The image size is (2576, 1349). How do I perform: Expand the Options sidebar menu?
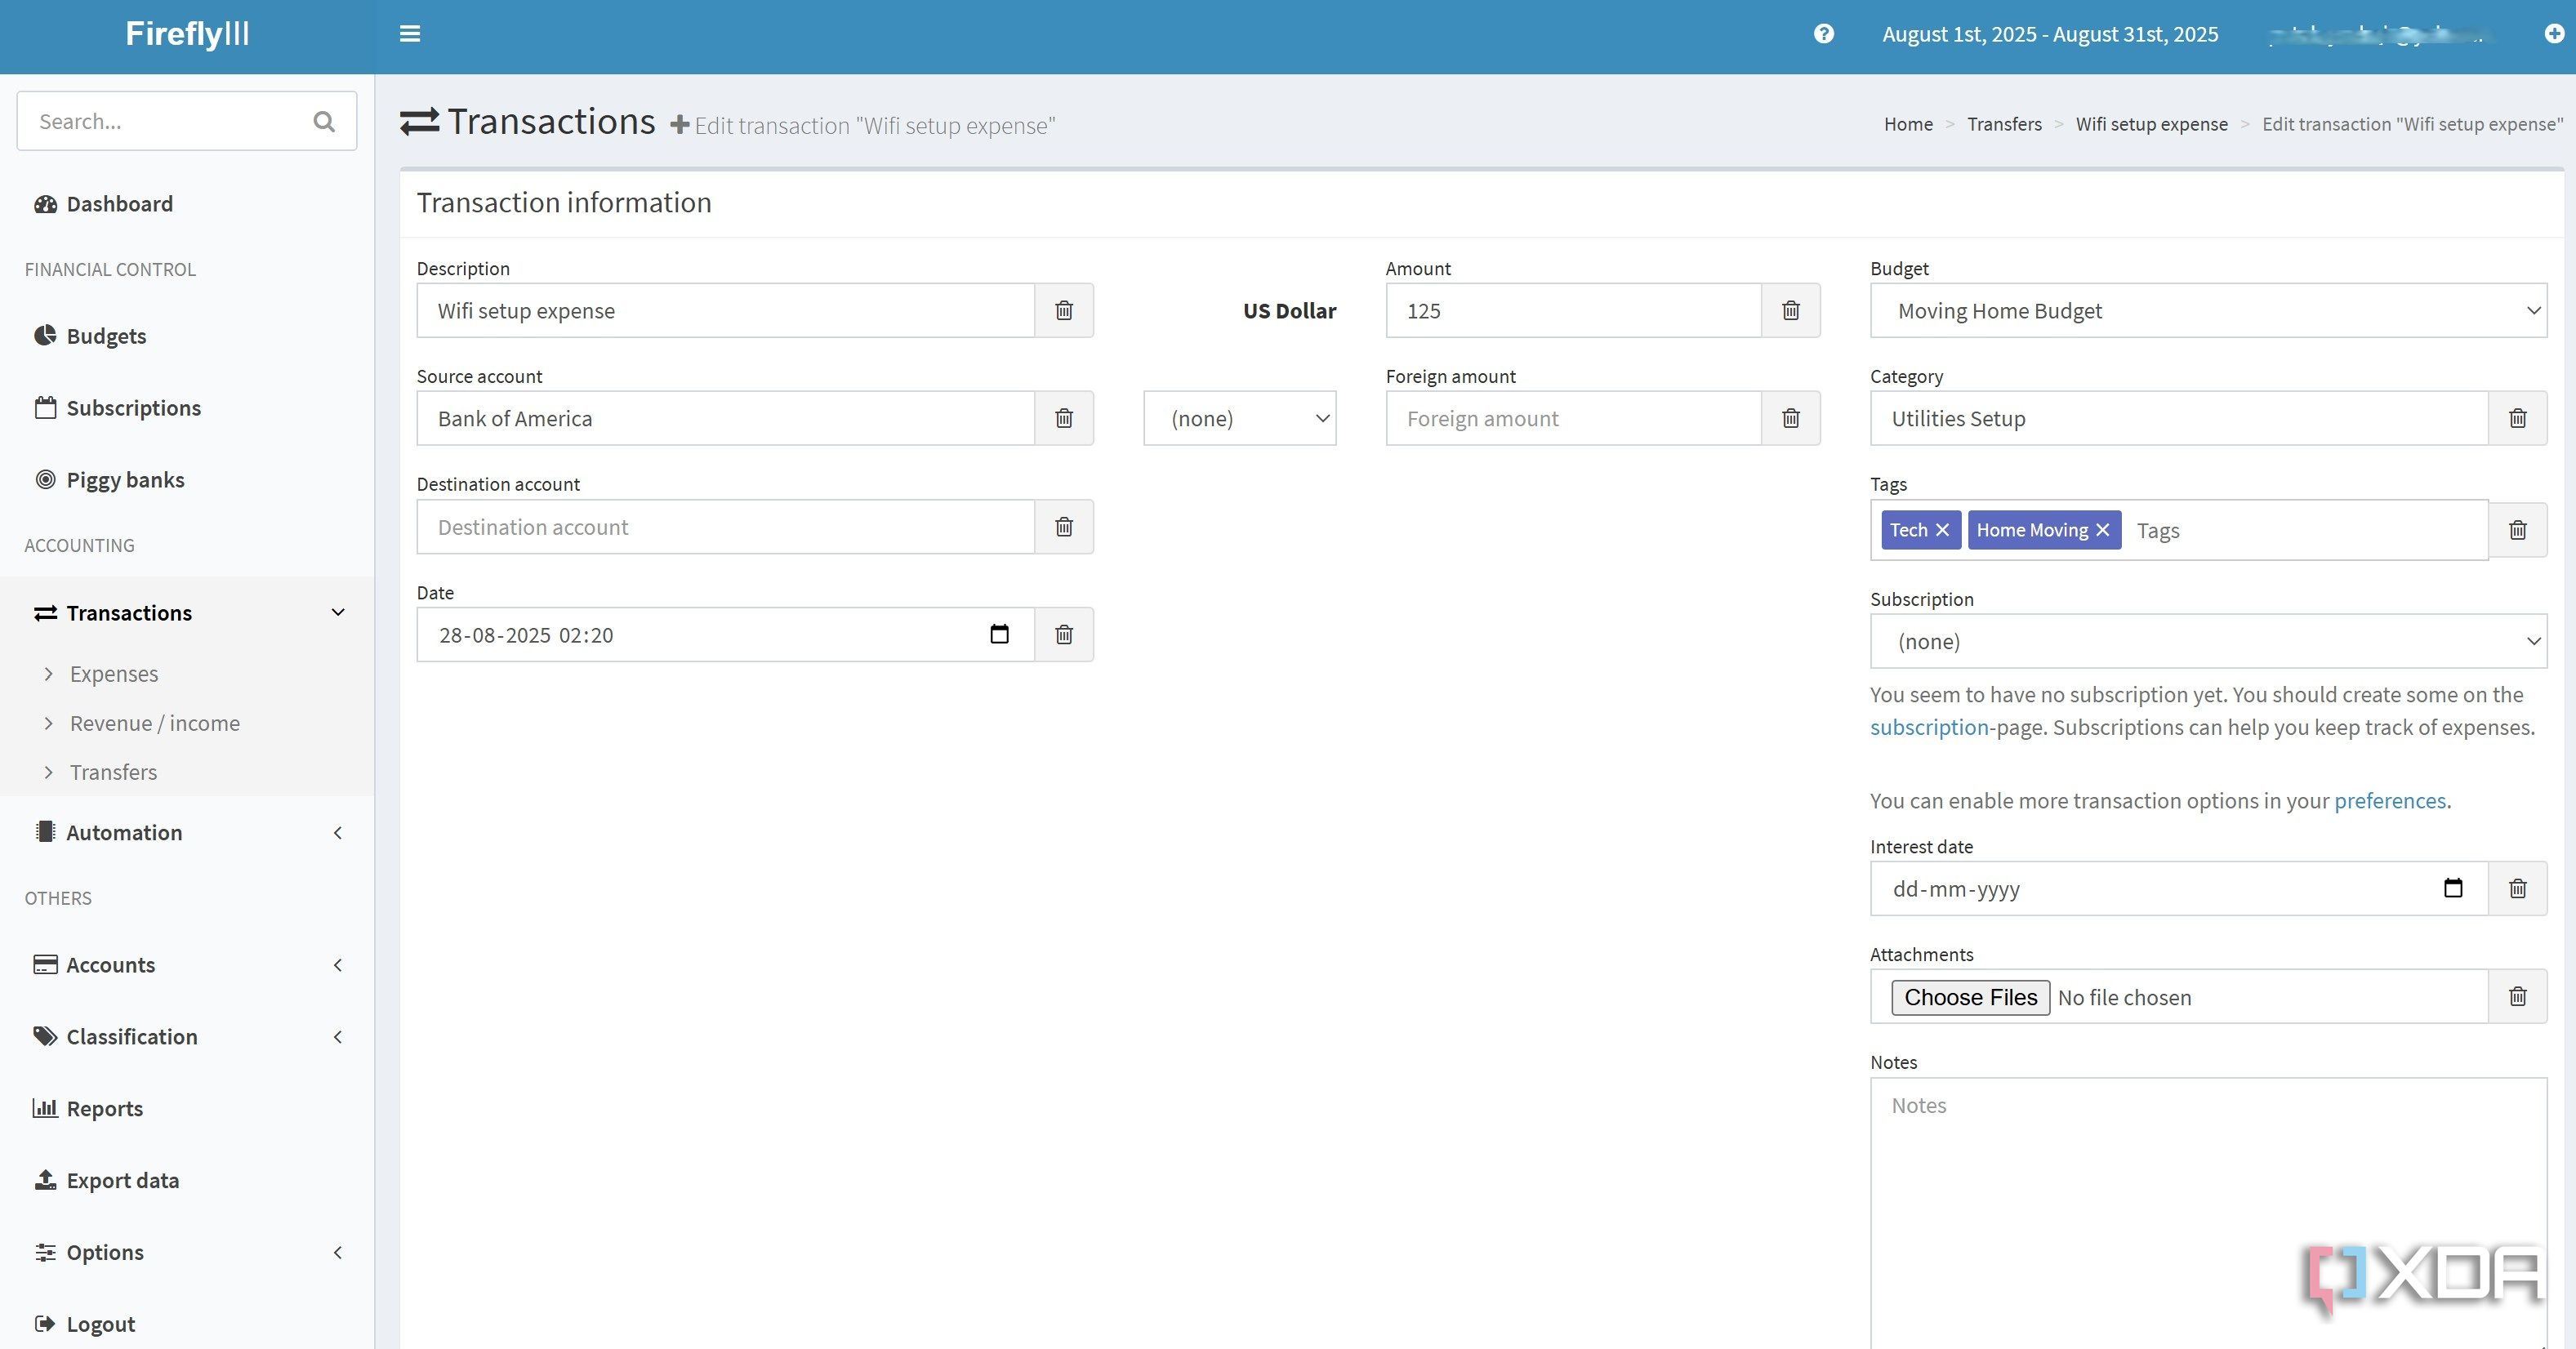click(187, 1252)
